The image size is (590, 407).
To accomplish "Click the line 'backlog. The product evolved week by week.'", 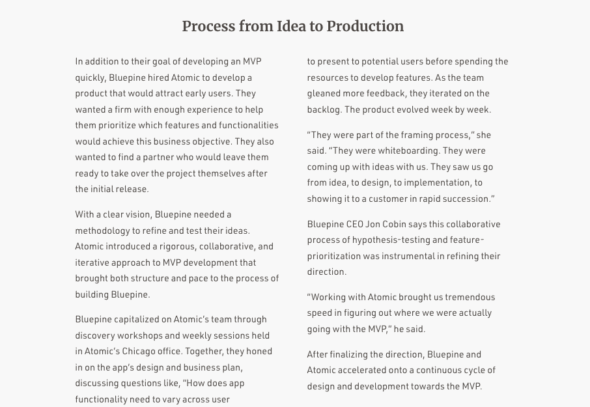I will click(x=399, y=110).
